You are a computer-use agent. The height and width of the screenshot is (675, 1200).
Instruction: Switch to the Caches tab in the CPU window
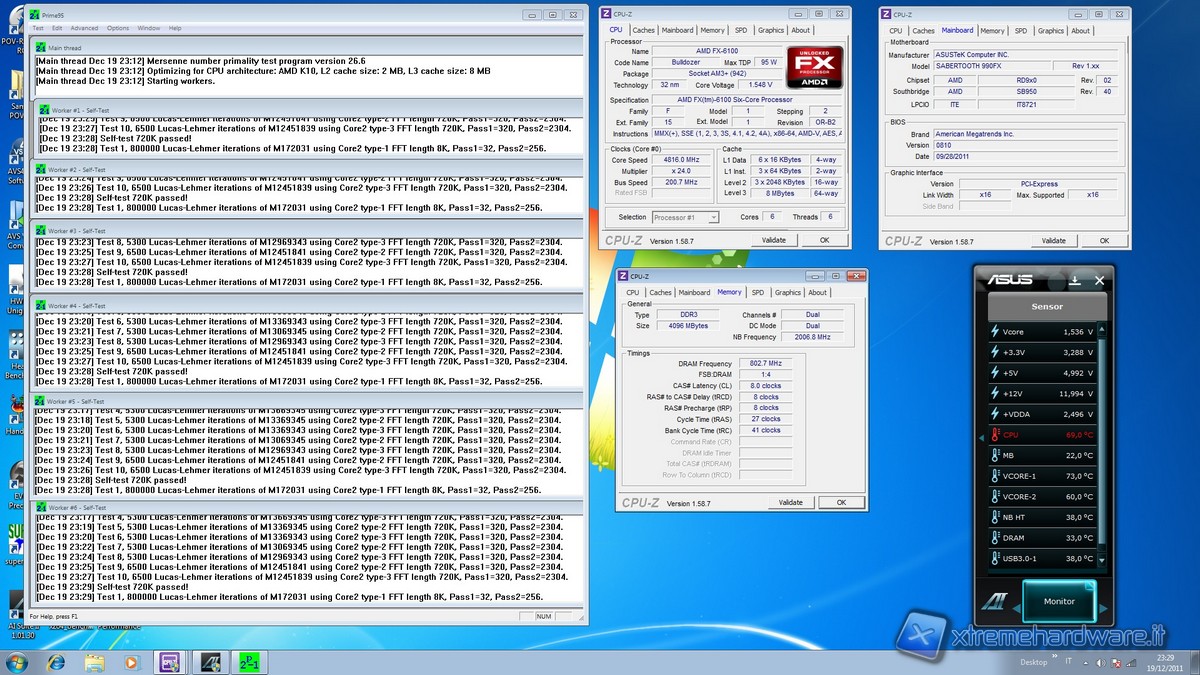coord(644,31)
